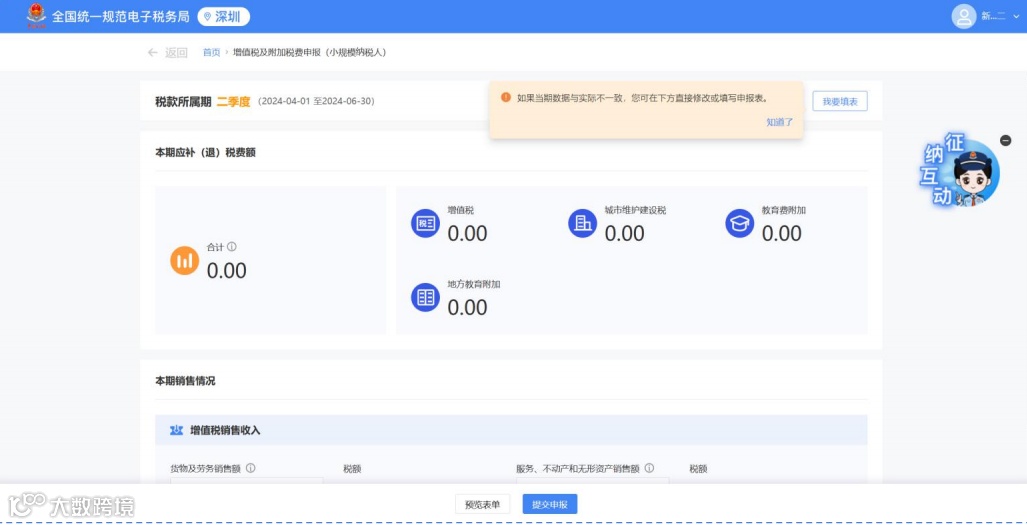This screenshot has width=1027, height=525.
Task: Expand the account dropdown arrow
Action: click(1016, 17)
